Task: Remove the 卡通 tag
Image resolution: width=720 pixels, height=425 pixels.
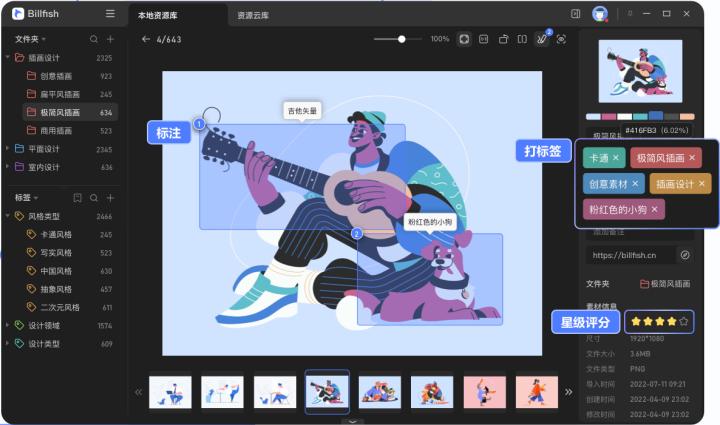Action: 616,158
